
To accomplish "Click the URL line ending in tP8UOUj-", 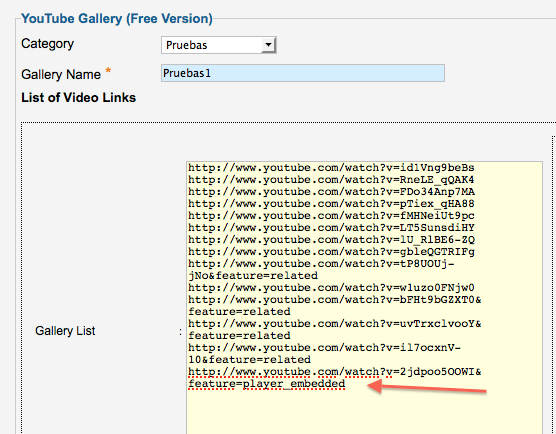I will 321,264.
